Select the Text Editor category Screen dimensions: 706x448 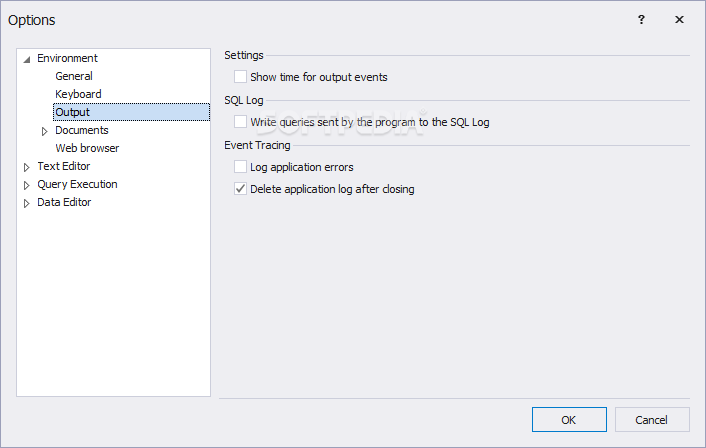63,166
